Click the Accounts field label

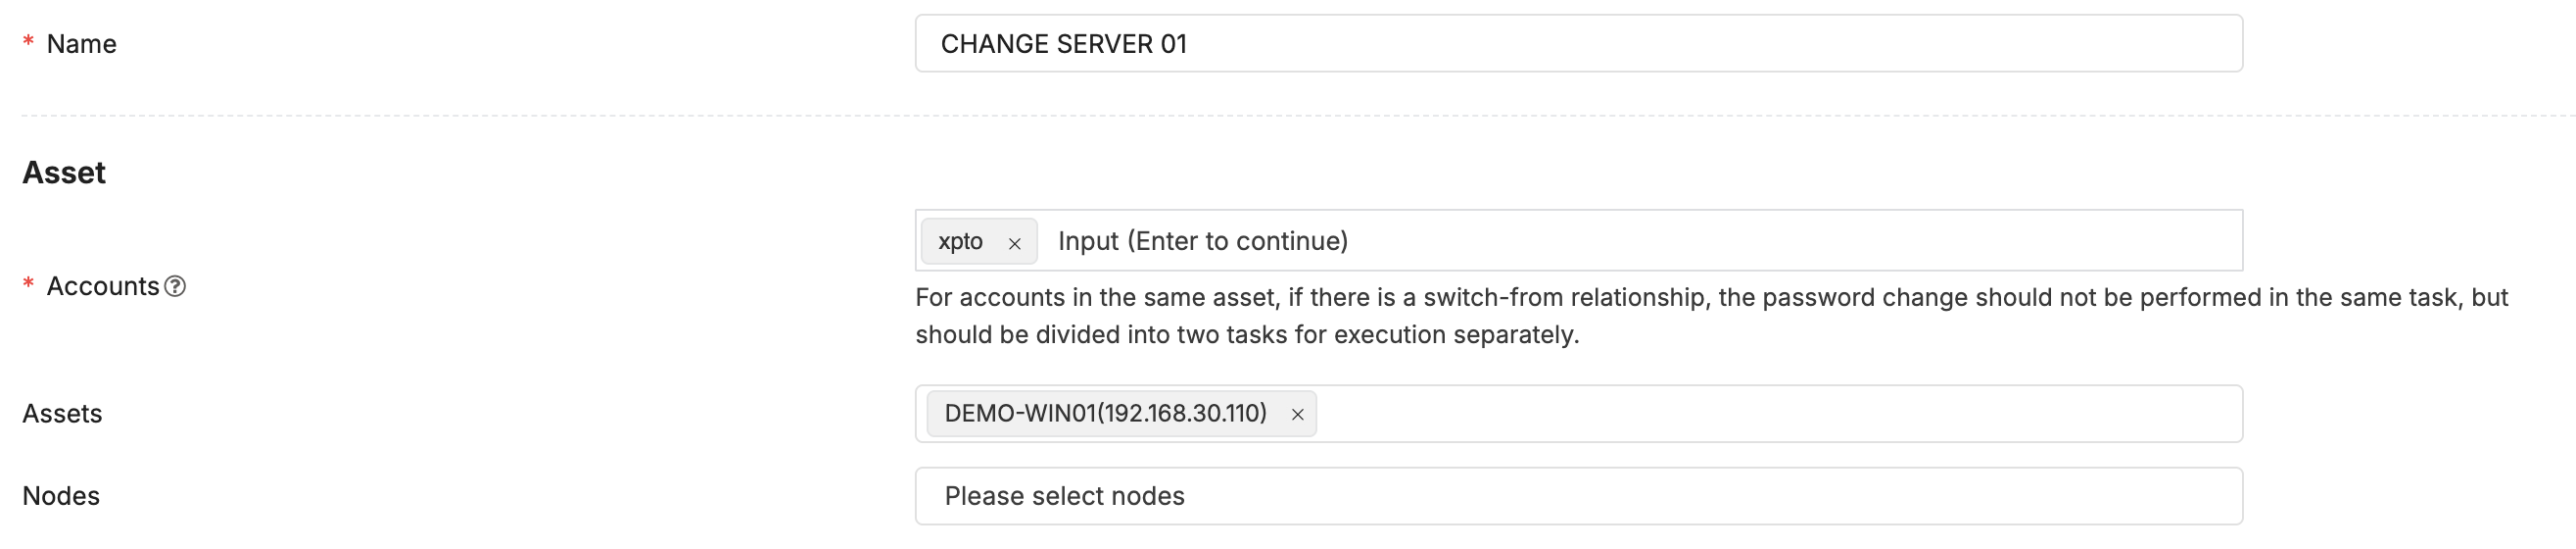point(102,287)
